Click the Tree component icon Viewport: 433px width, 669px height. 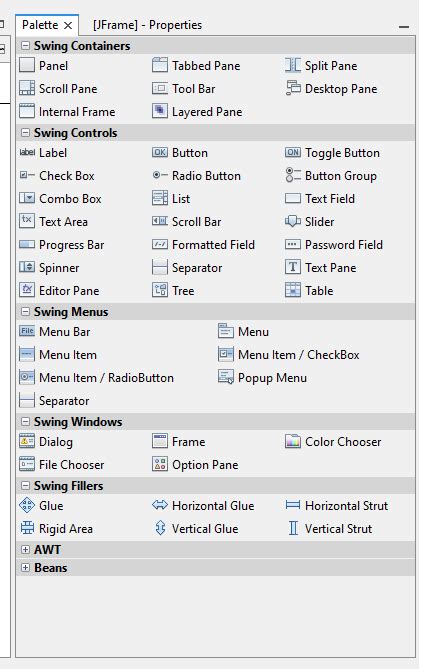pos(160,290)
